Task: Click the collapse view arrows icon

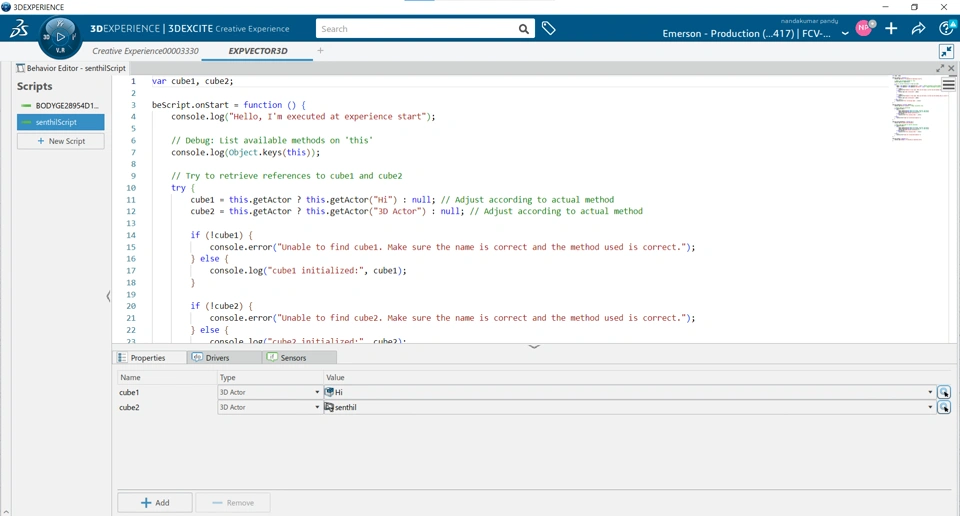Action: click(x=946, y=51)
